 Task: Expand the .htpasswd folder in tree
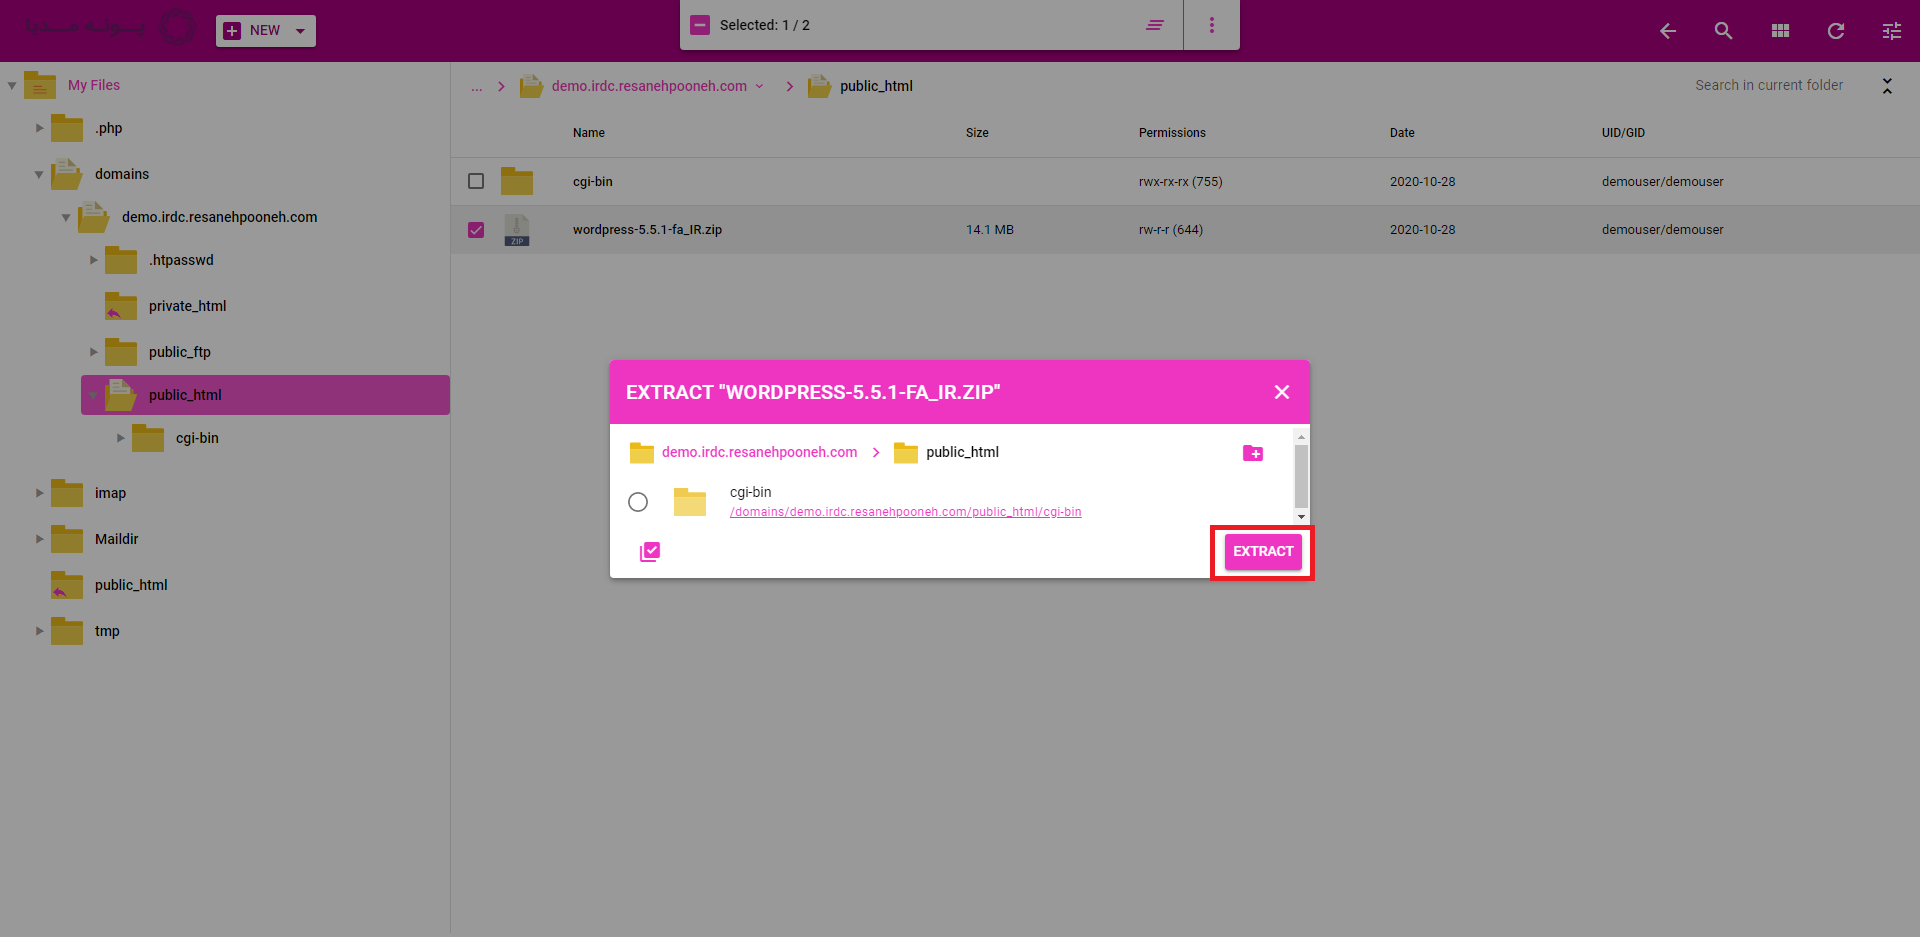94,260
